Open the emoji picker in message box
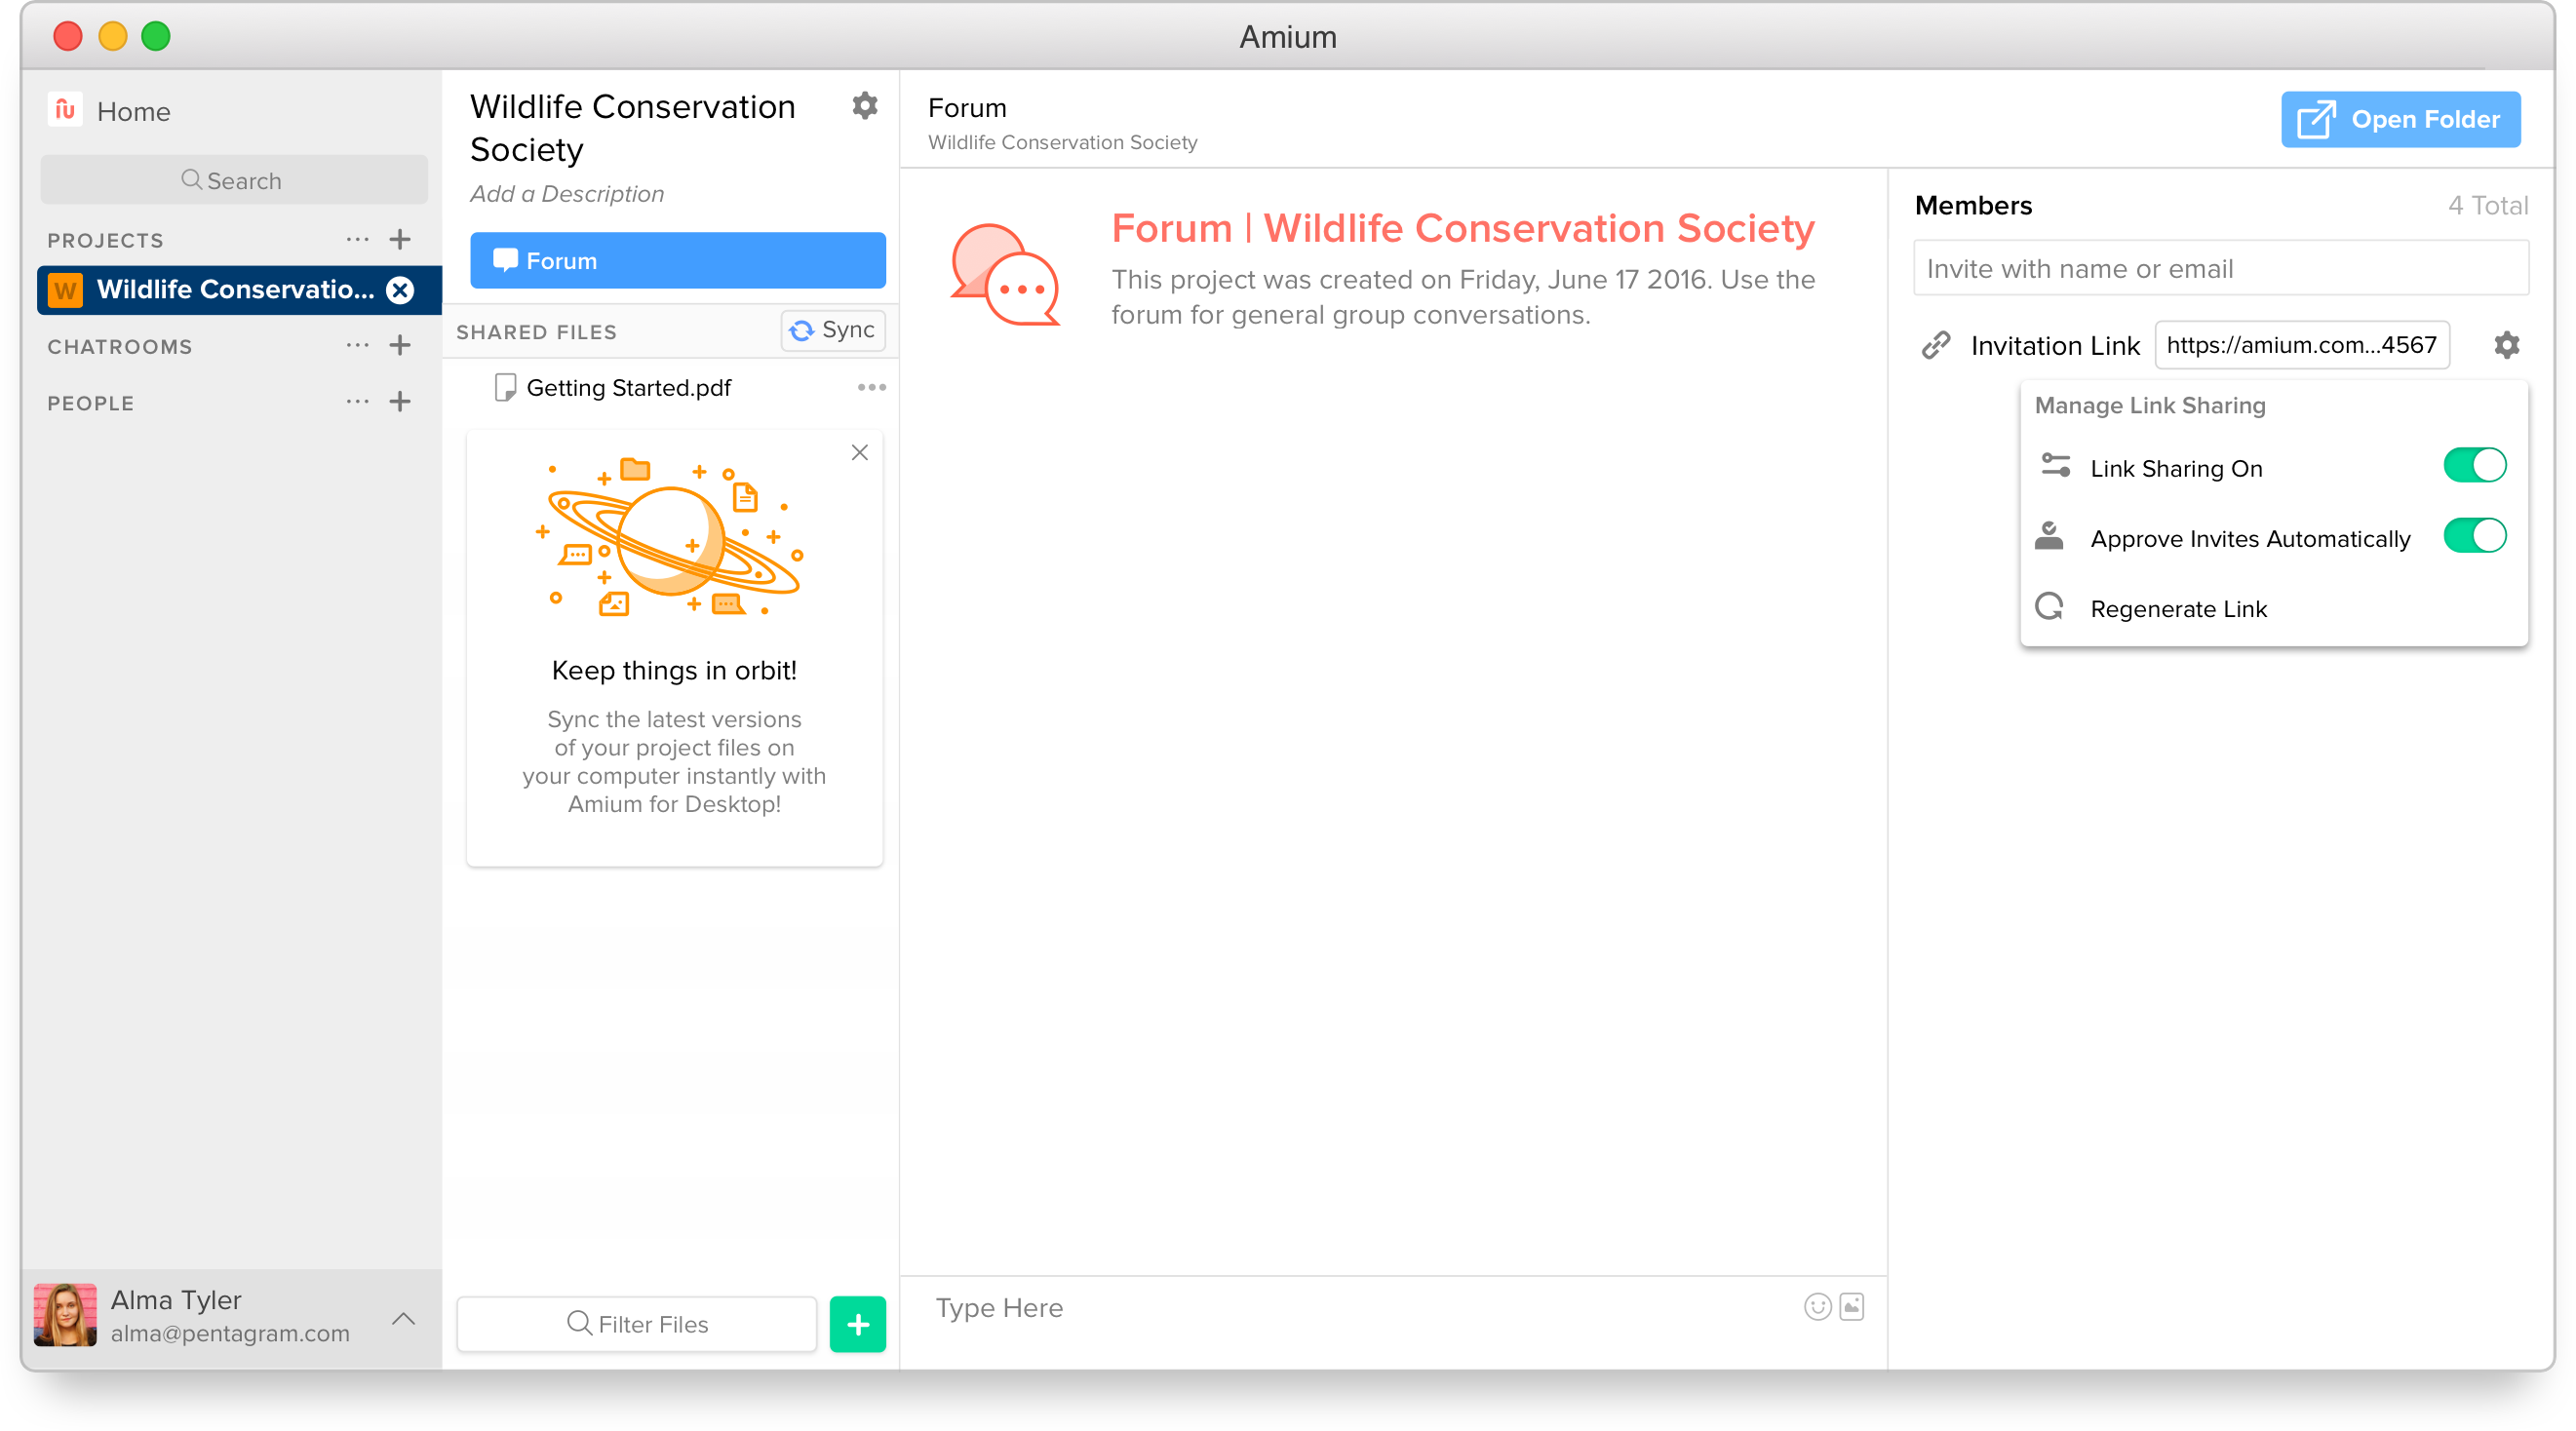This screenshot has height=1431, width=2576. 1817,1307
